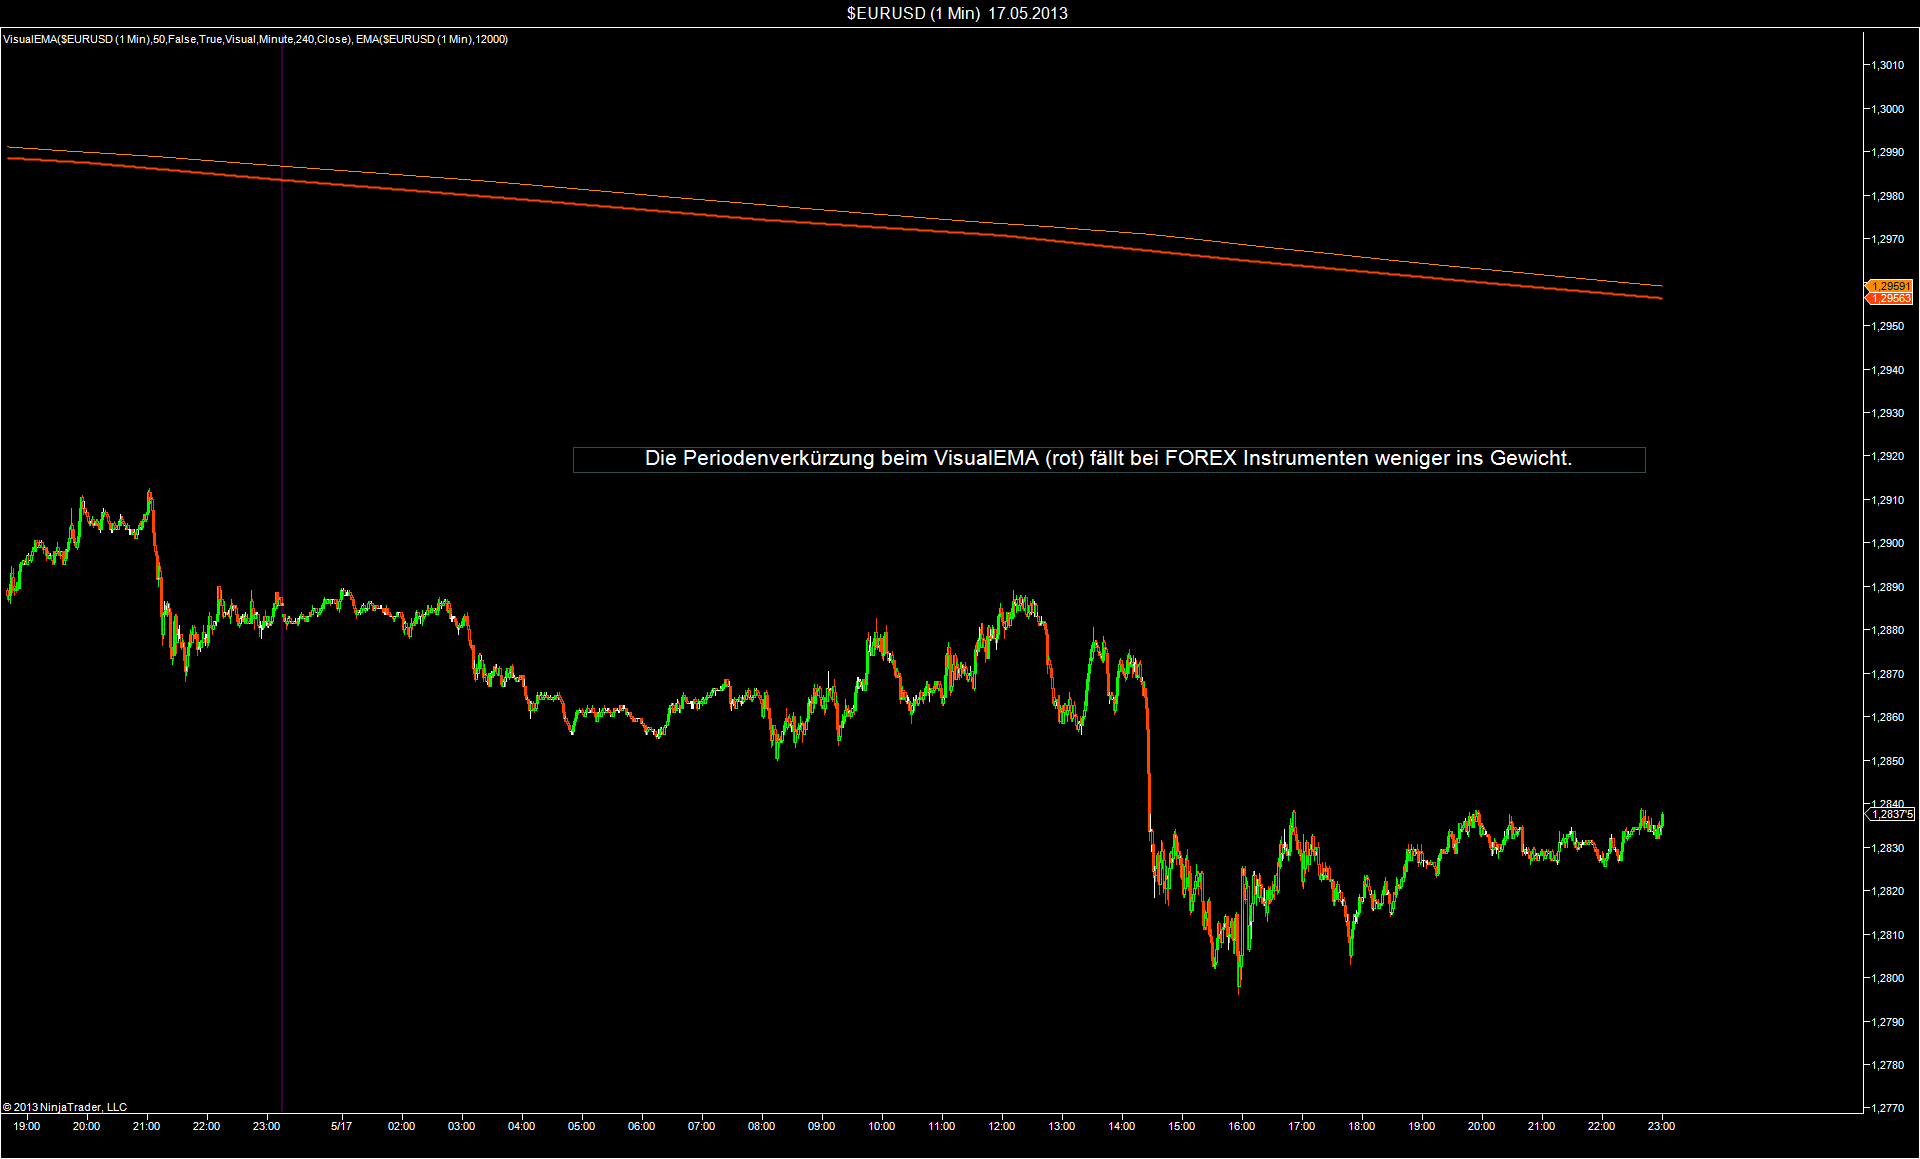The height and width of the screenshot is (1159, 1920).
Task: Click the 1,3010 price axis label
Action: click(1888, 65)
